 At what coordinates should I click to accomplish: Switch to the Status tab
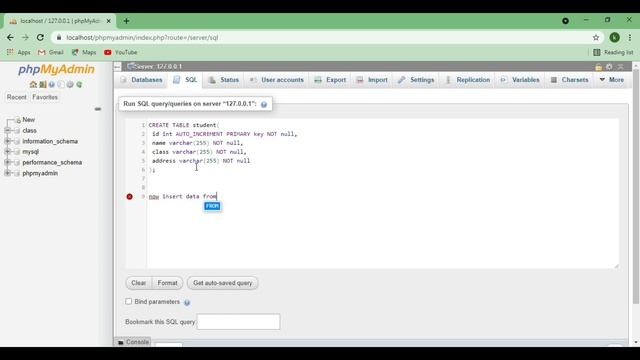tap(224, 80)
